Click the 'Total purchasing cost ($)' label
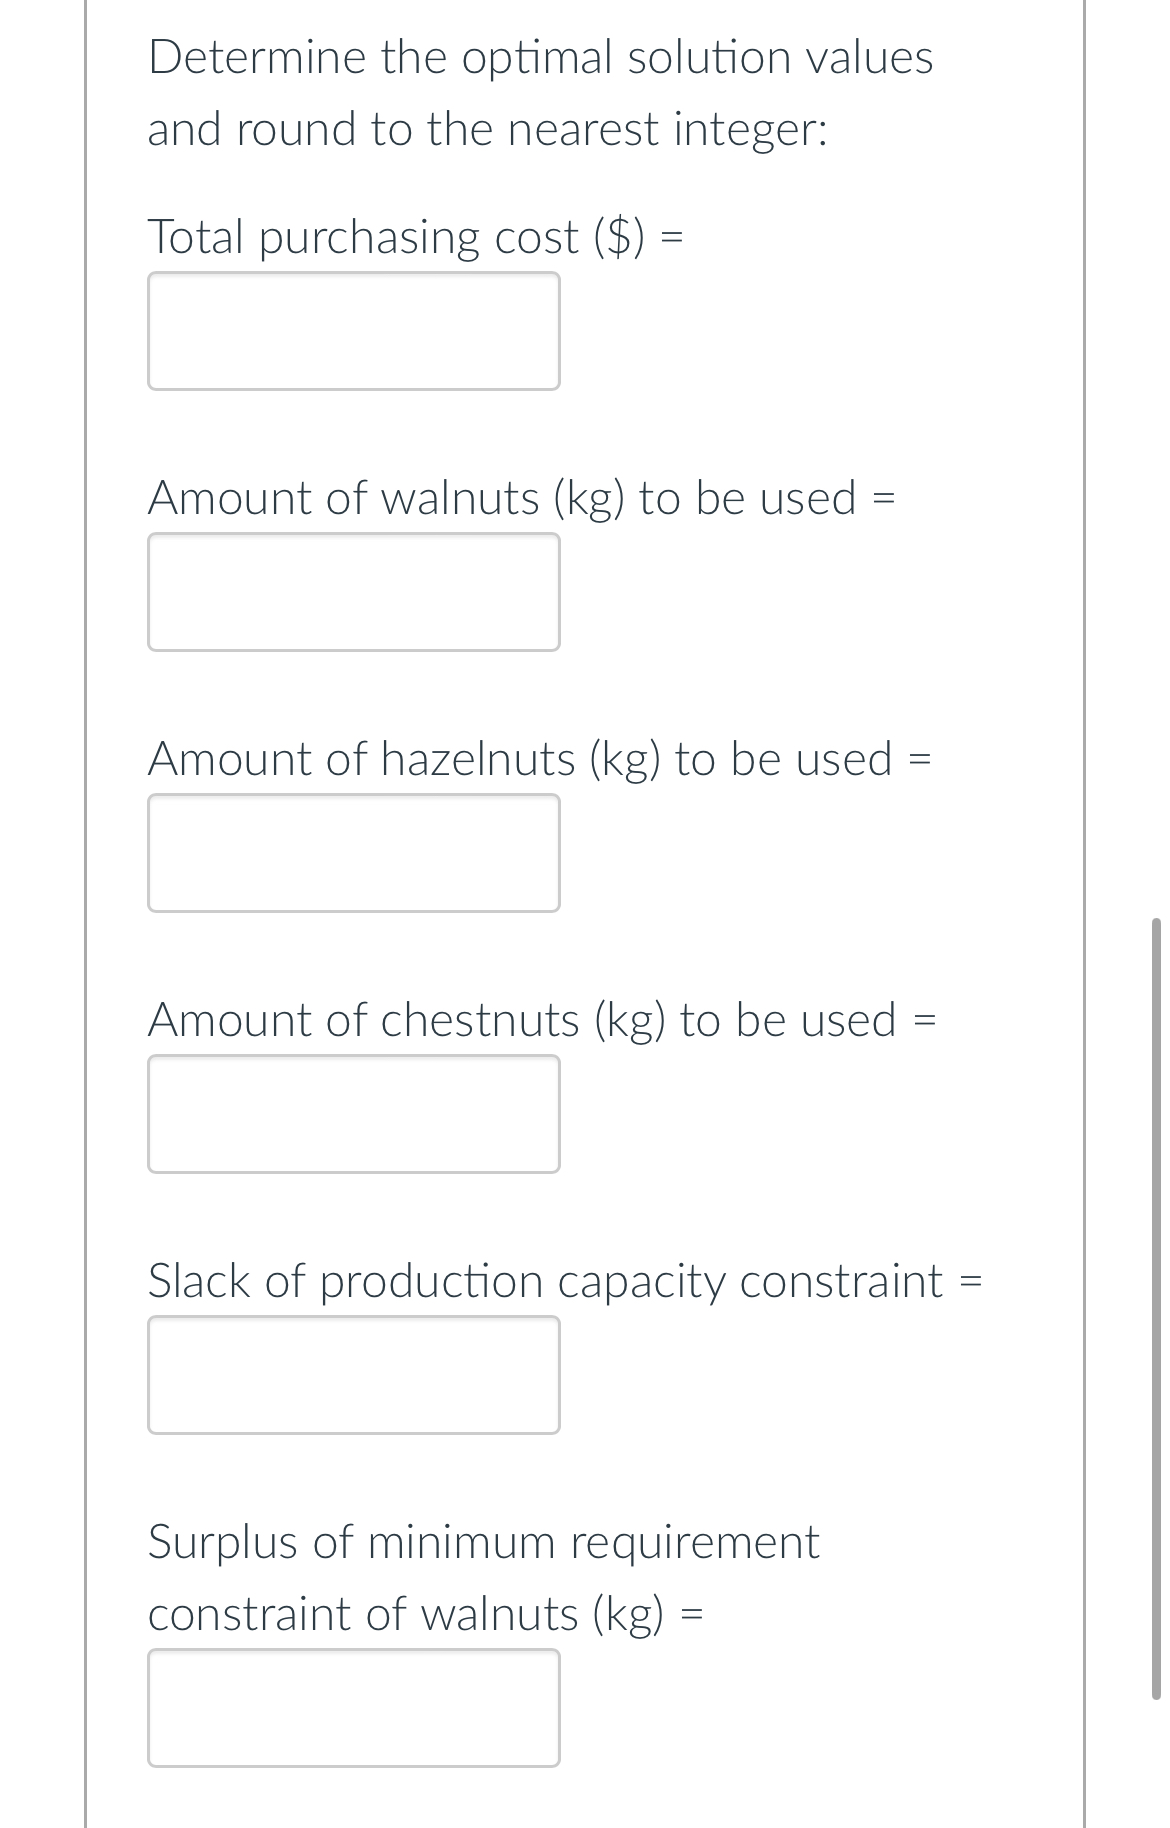The image size is (1170, 1828). [396, 238]
